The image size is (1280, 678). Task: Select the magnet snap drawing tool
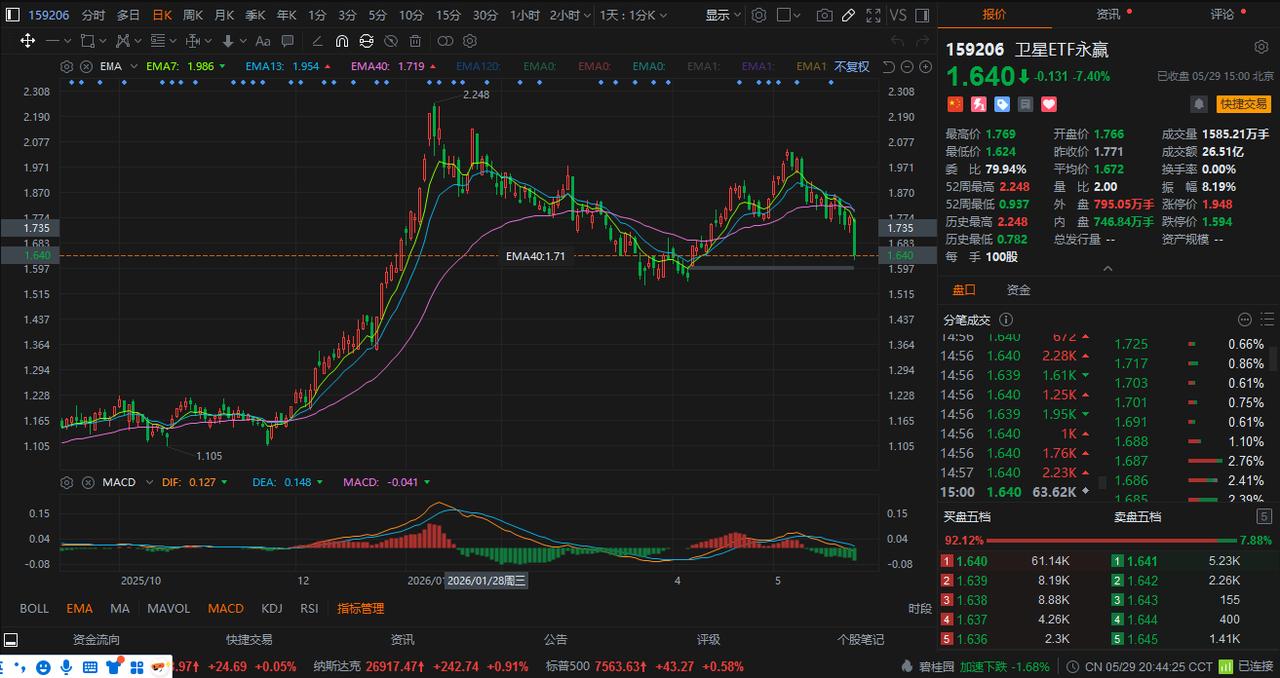coord(341,41)
